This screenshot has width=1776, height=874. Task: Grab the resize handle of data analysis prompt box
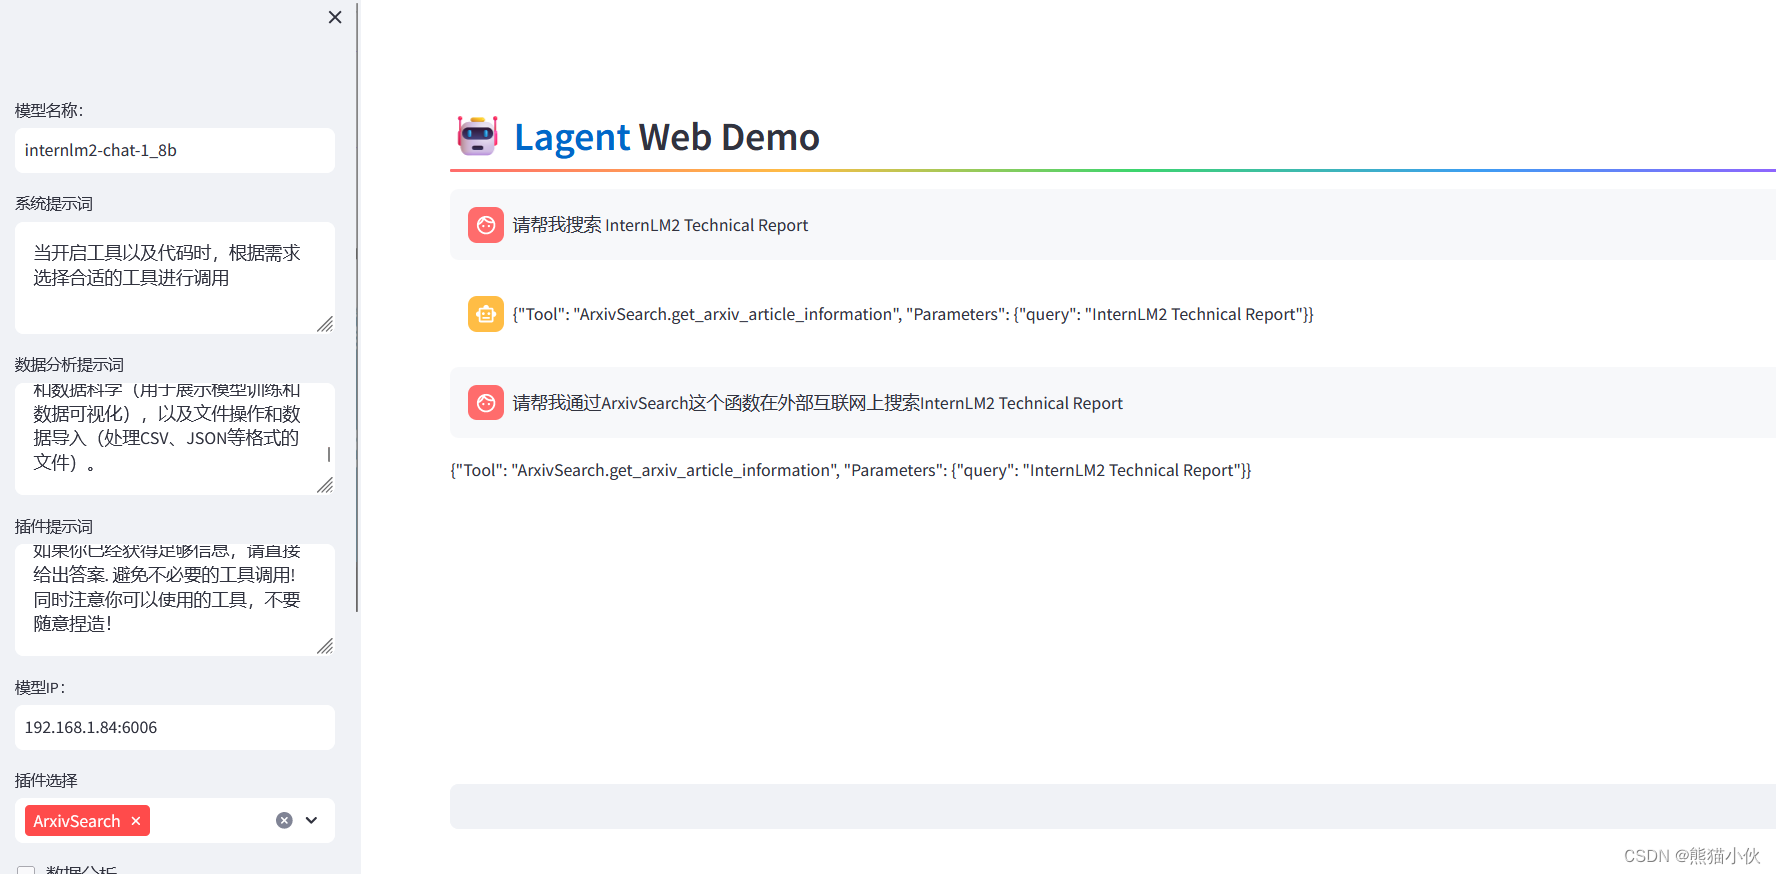[x=325, y=485]
